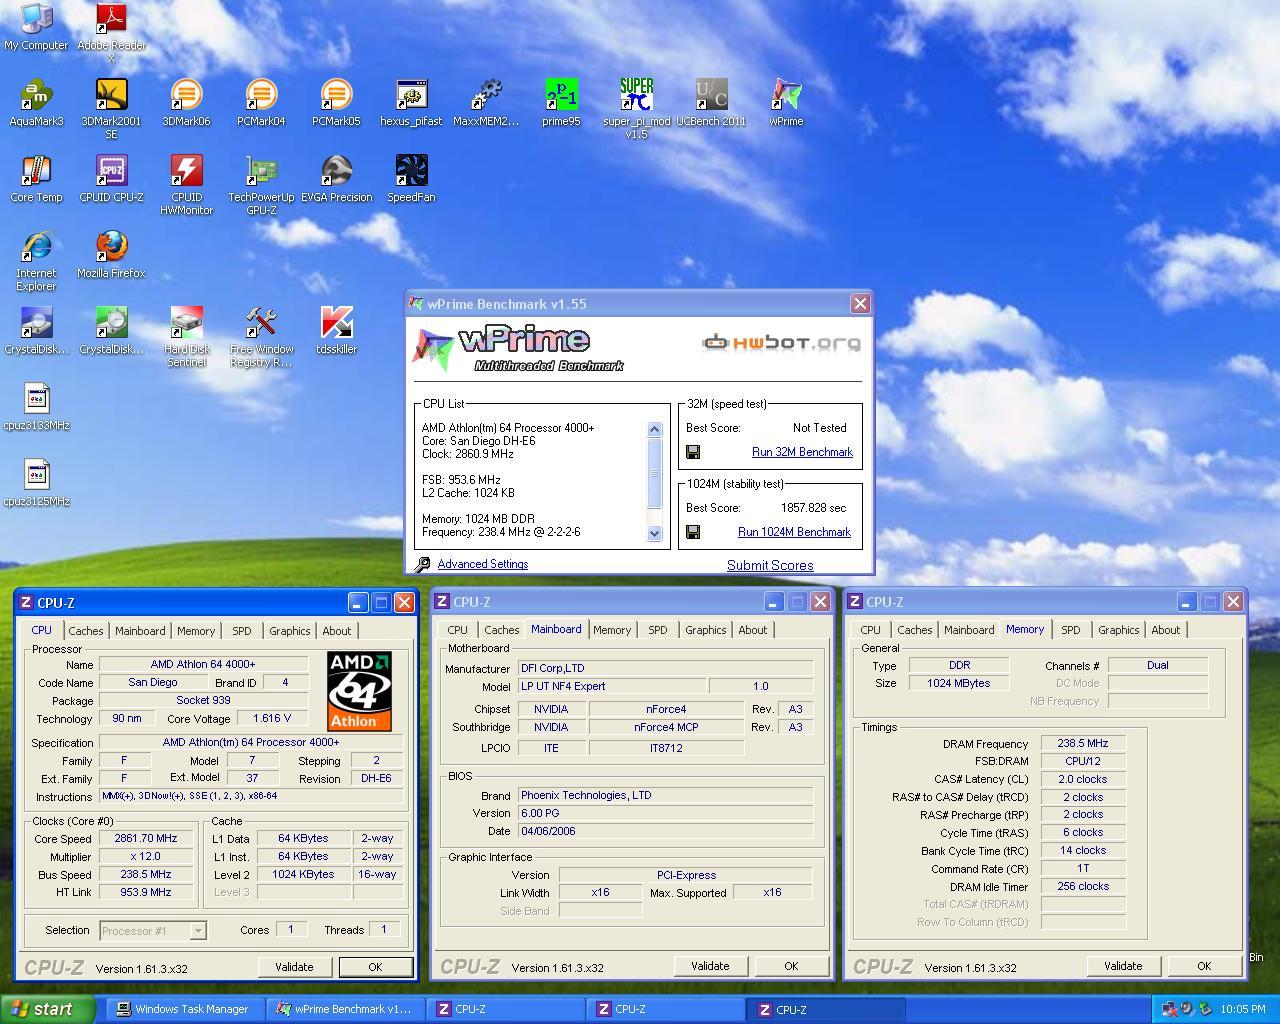Launch Core Temp desktop icon
The image size is (1280, 1024).
(x=36, y=177)
